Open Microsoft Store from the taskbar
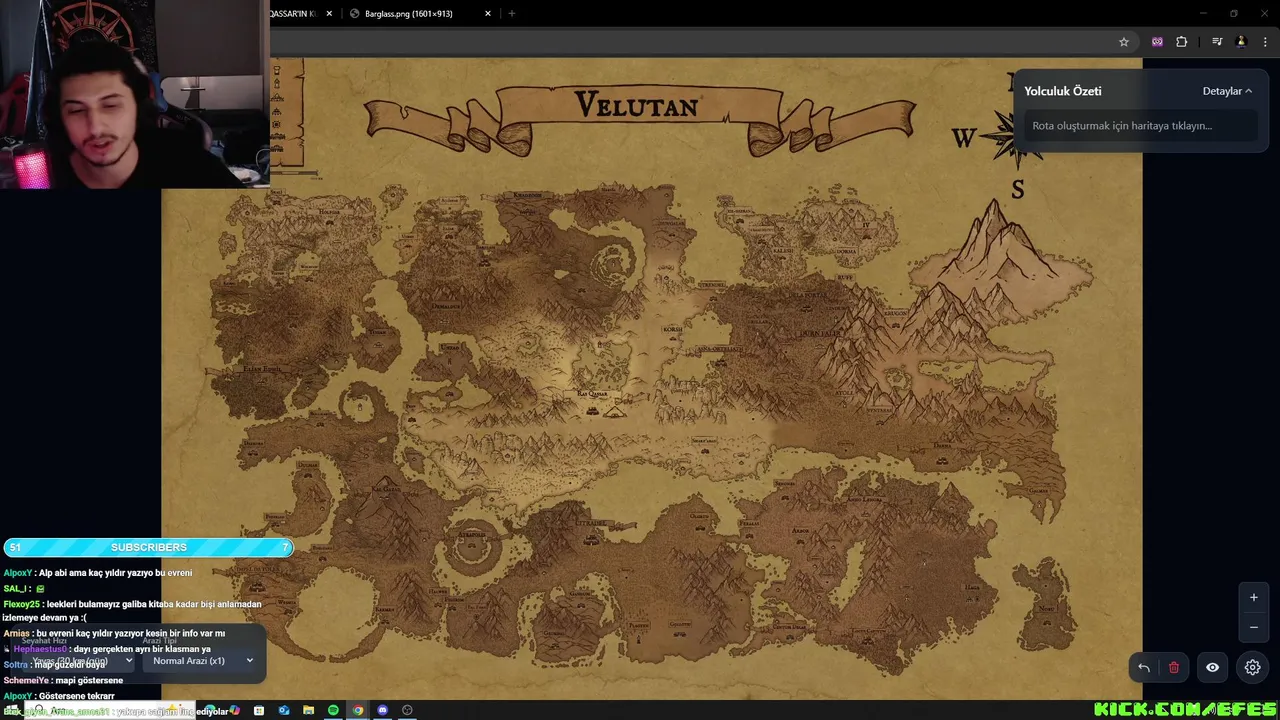 click(259, 711)
